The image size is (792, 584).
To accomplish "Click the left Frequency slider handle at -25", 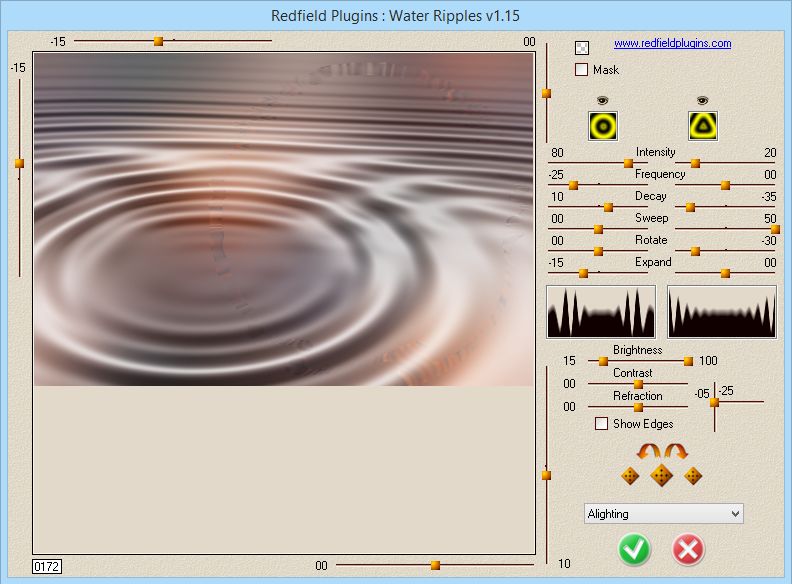I will coord(573,185).
